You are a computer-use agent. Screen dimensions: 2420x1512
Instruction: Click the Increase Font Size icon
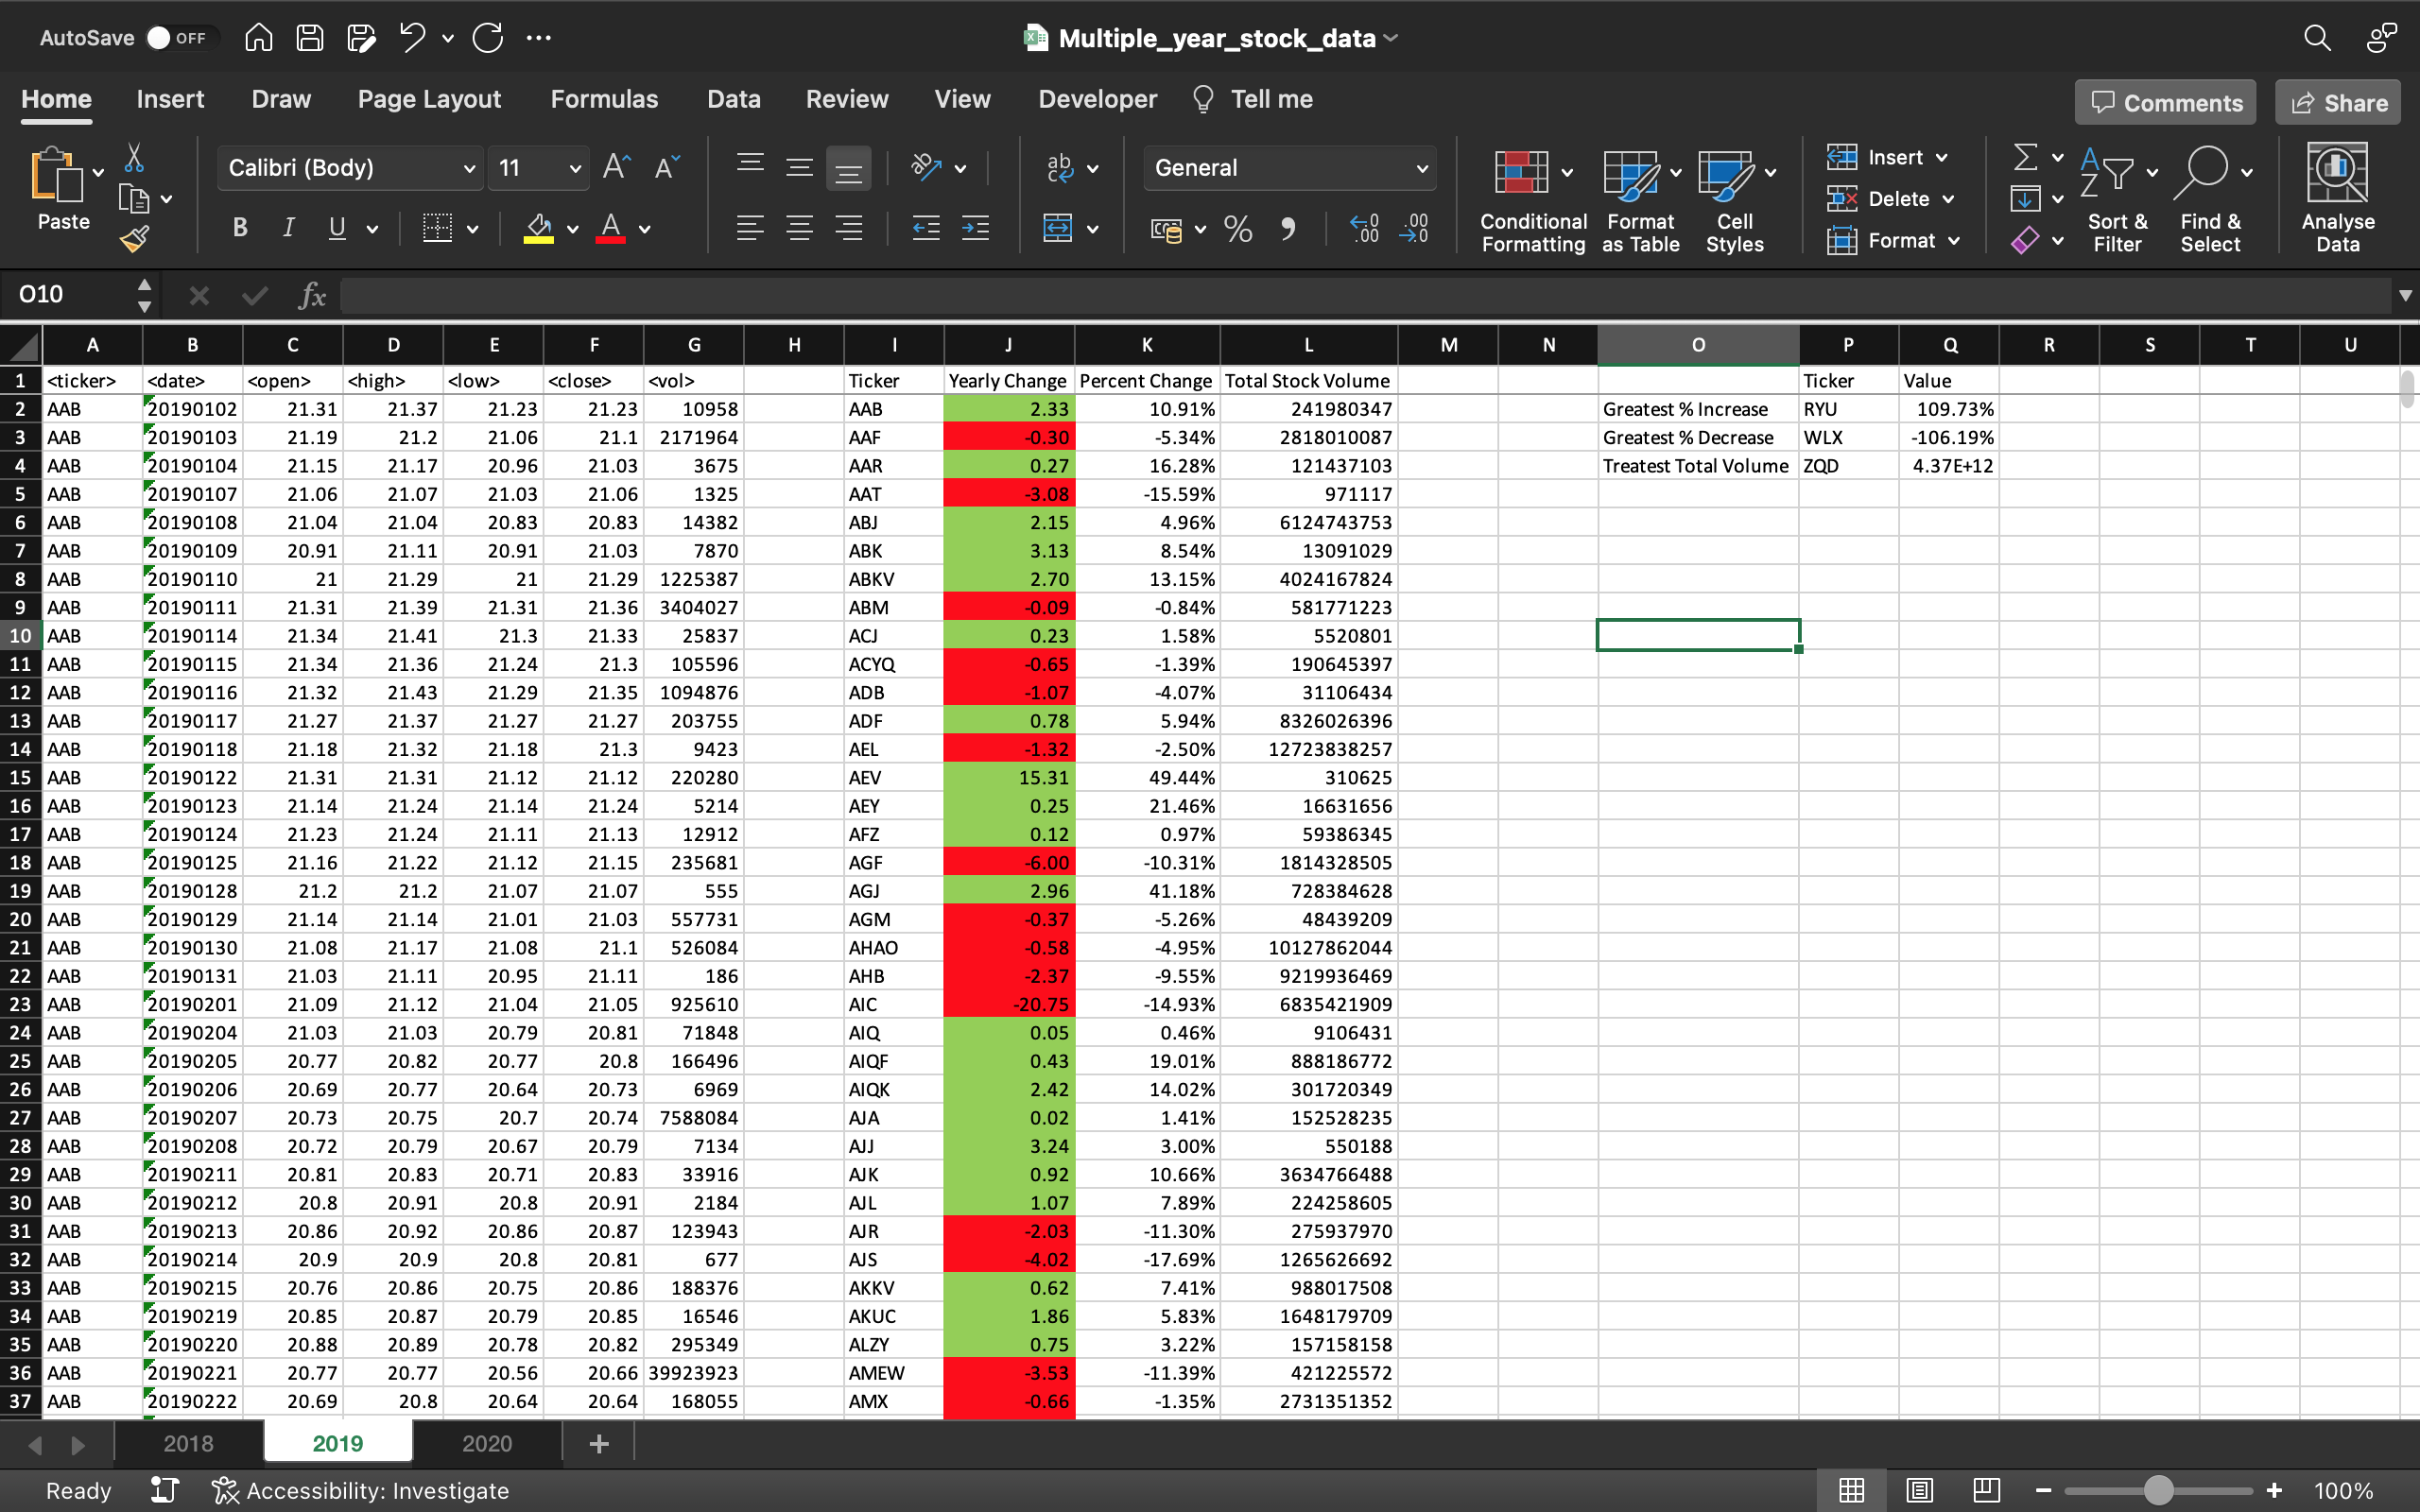tap(616, 167)
